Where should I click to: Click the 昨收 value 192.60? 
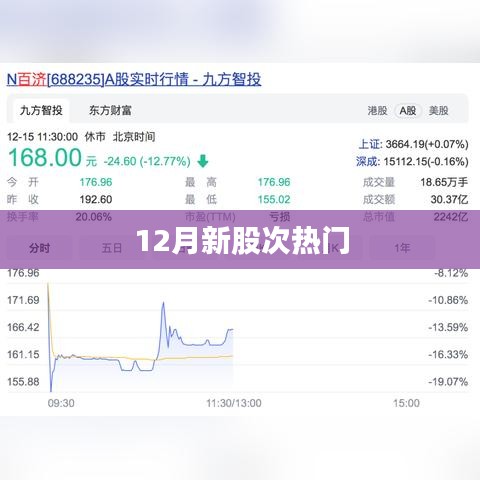(96, 199)
